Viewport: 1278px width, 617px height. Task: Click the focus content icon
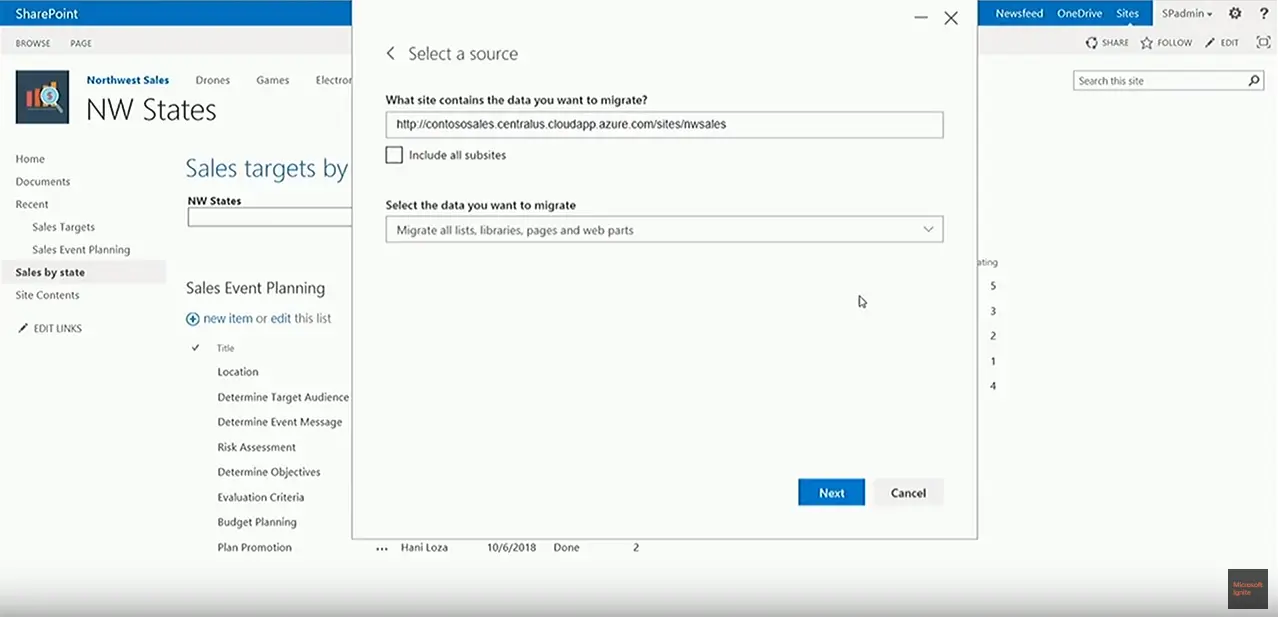1263,43
